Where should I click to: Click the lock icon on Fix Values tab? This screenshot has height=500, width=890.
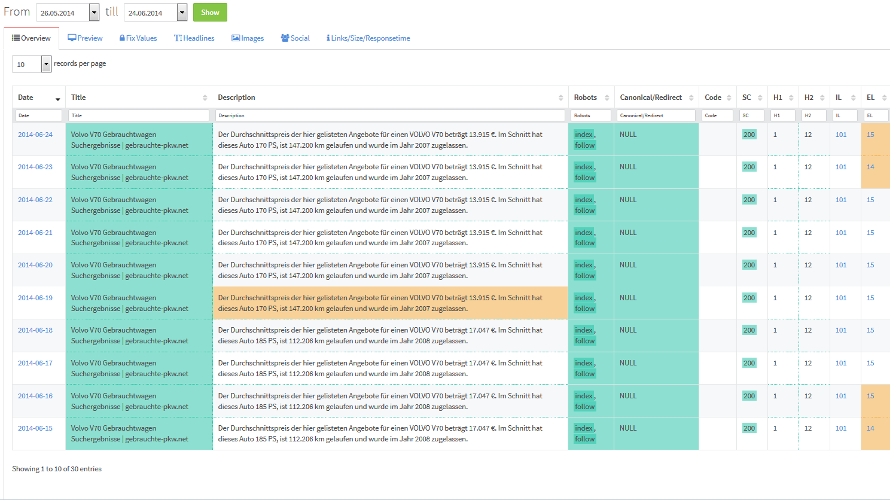tap(122, 38)
